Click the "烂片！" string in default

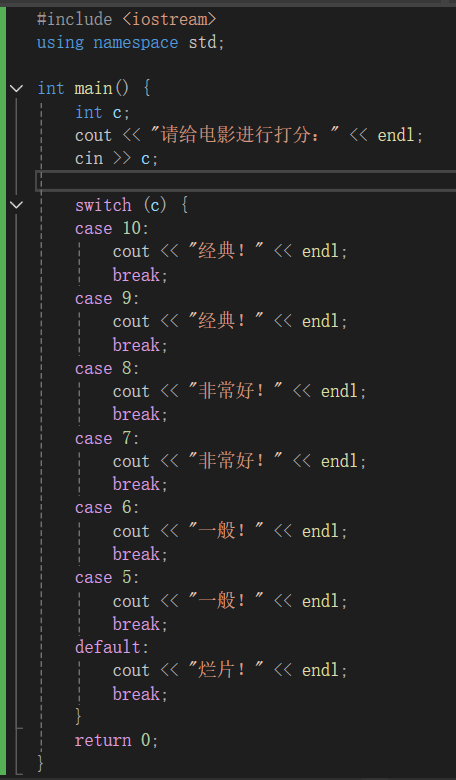click(x=226, y=670)
